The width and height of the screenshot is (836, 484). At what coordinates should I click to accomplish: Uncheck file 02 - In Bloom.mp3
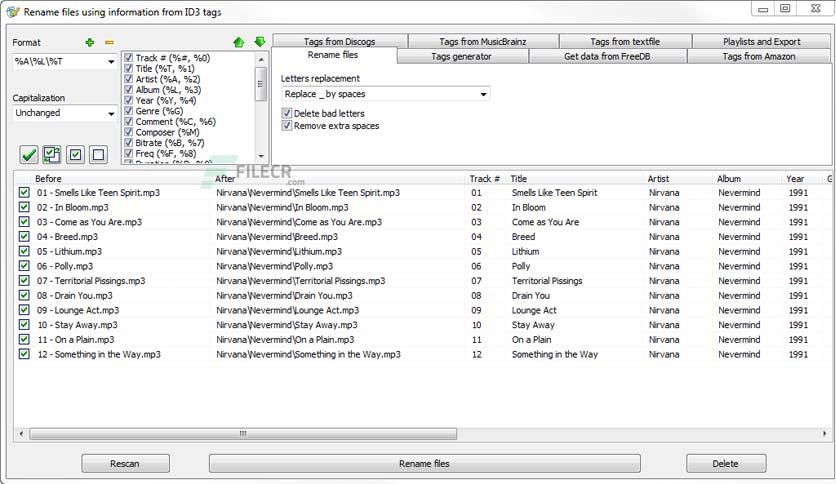pyautogui.click(x=24, y=207)
